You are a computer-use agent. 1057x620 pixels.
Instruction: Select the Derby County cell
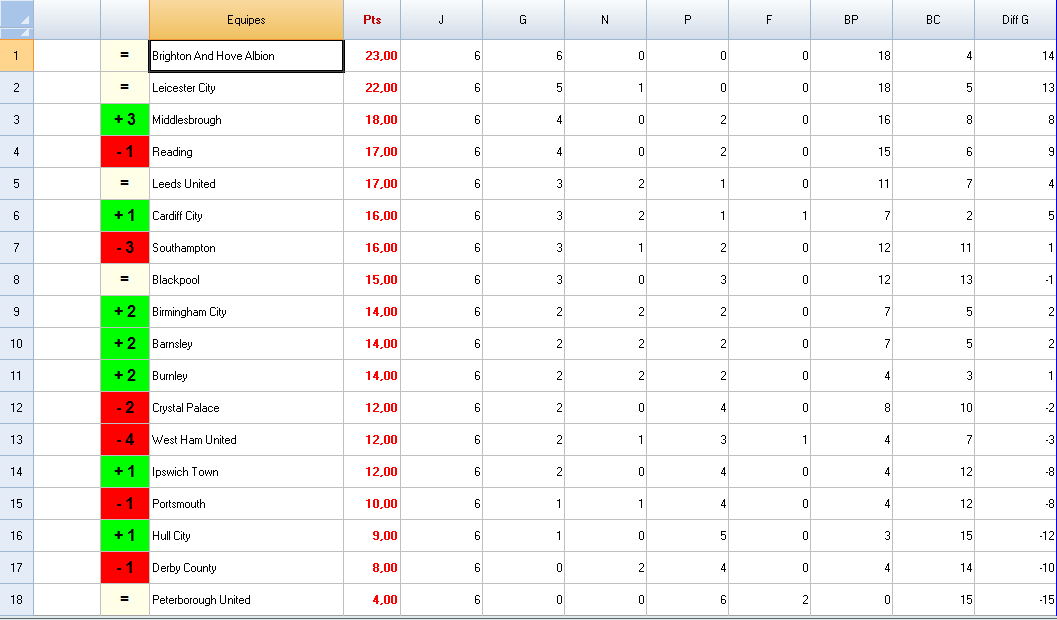[x=246, y=568]
